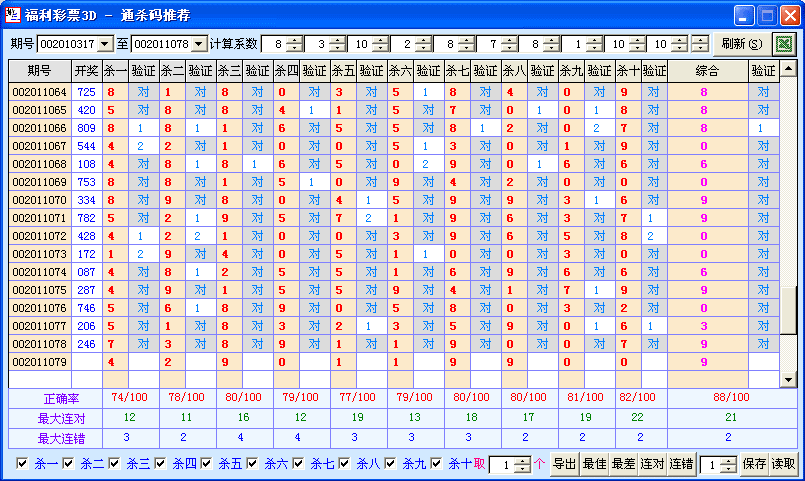Click the 最大连对 row label
This screenshot has width=805, height=481.
(x=61, y=418)
